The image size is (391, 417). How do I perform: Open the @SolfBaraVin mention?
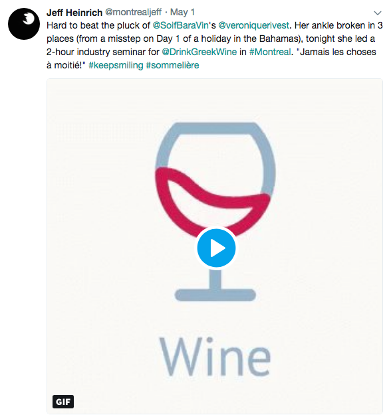point(180,25)
